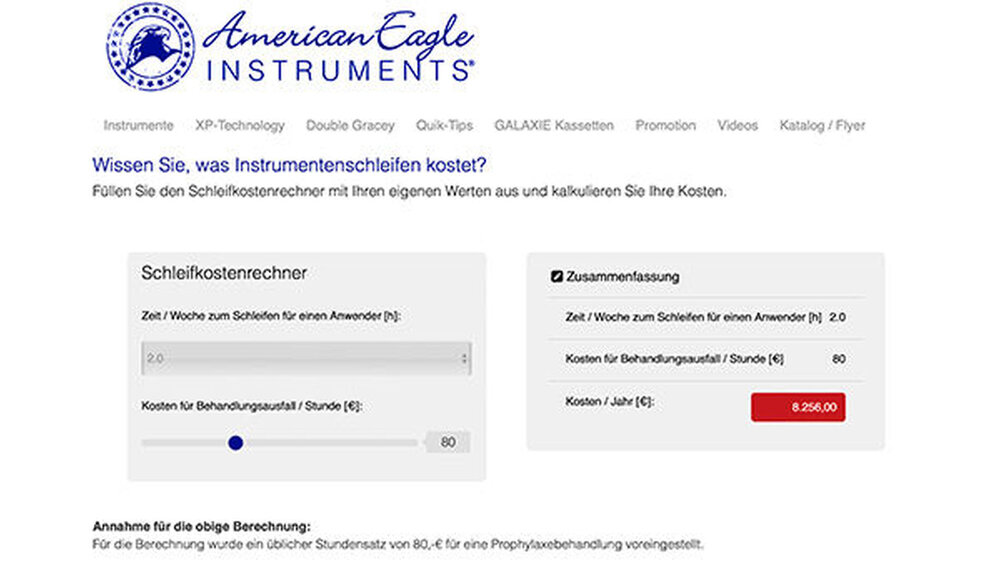This screenshot has height=563, width=1000.
Task: Navigate to the Promotion page
Action: (665, 125)
